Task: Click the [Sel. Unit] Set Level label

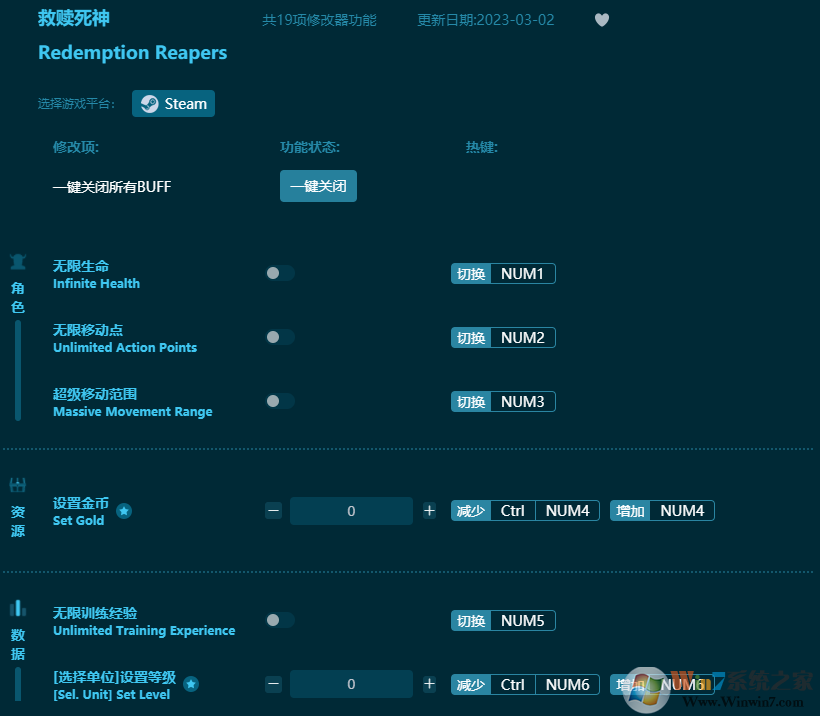Action: point(111,695)
